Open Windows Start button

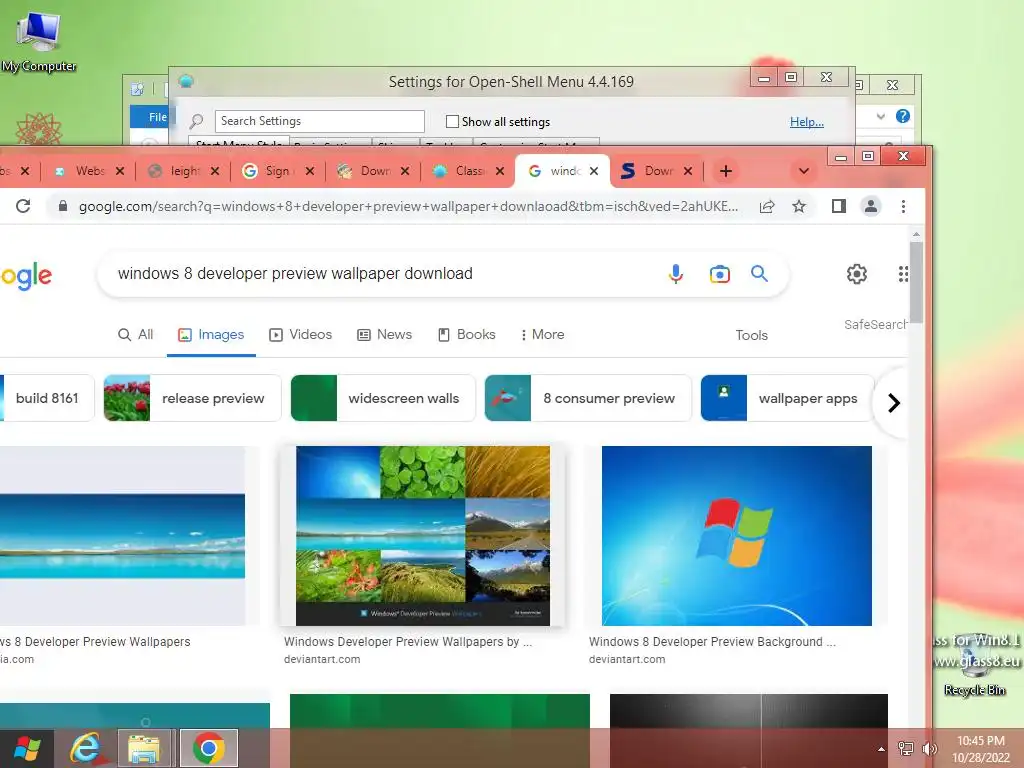tap(26, 748)
